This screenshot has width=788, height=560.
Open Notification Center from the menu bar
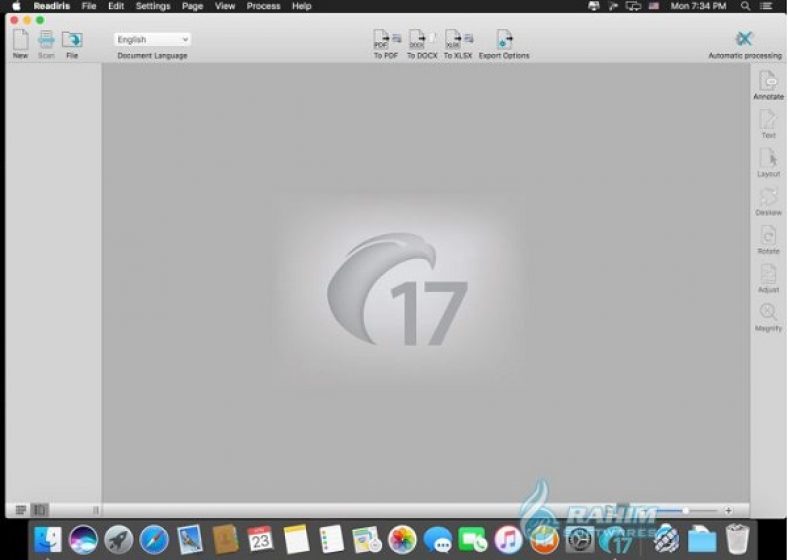[x=766, y=6]
